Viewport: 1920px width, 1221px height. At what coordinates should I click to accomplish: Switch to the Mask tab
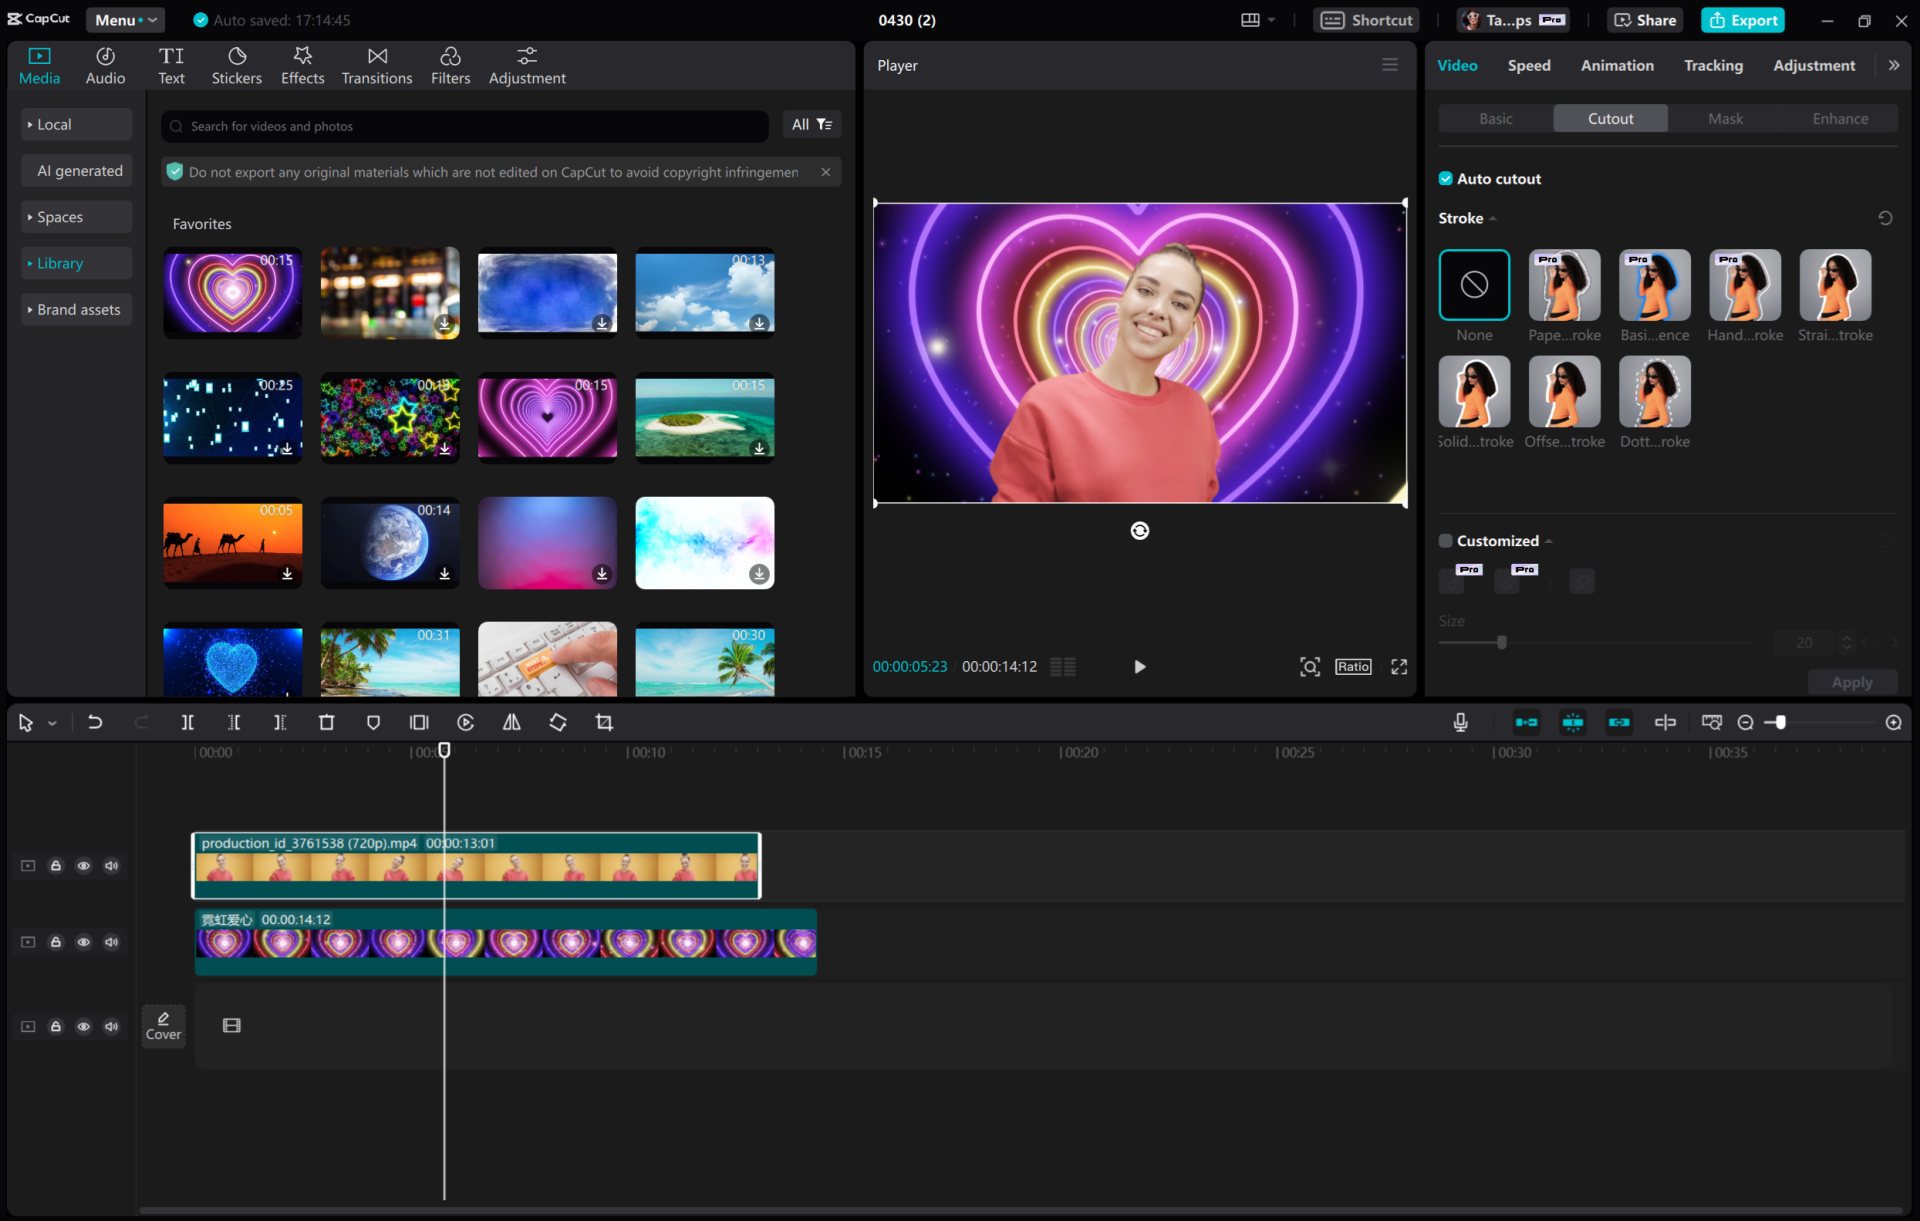1725,119
